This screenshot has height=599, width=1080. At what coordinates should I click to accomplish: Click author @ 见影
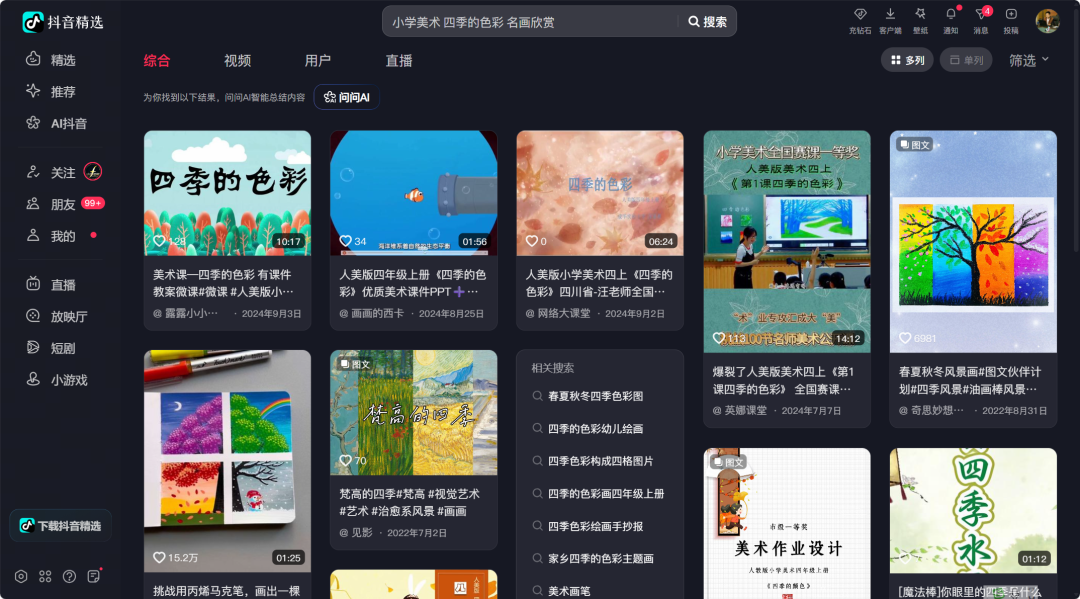[x=355, y=533]
